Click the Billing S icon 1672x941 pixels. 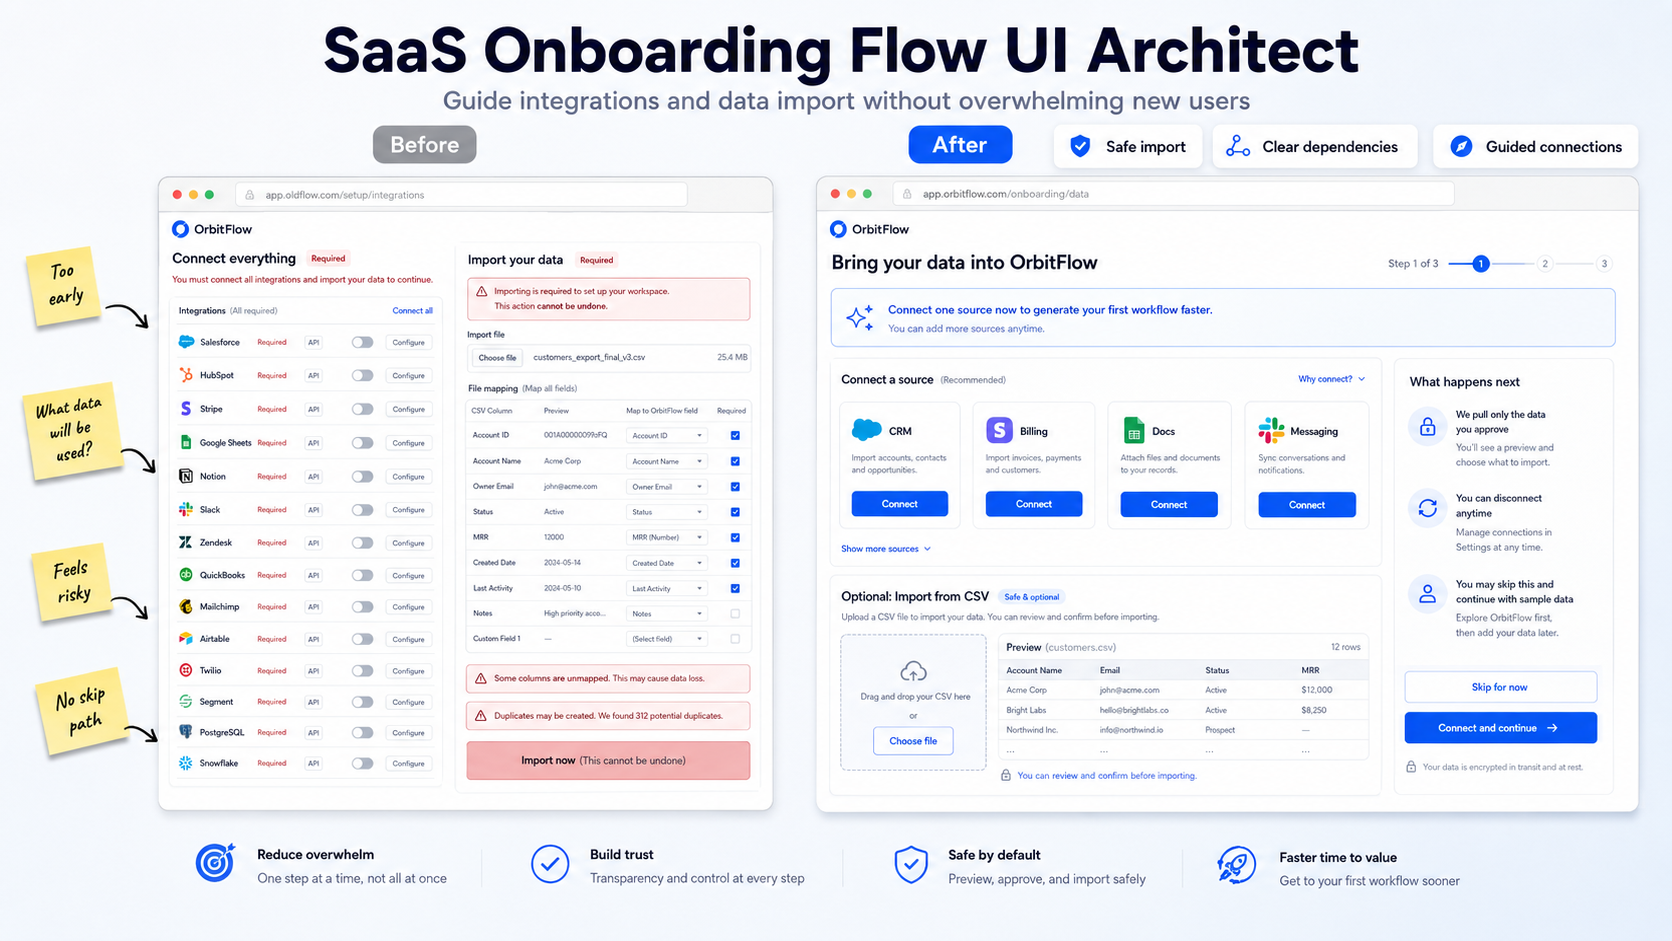pos(999,430)
